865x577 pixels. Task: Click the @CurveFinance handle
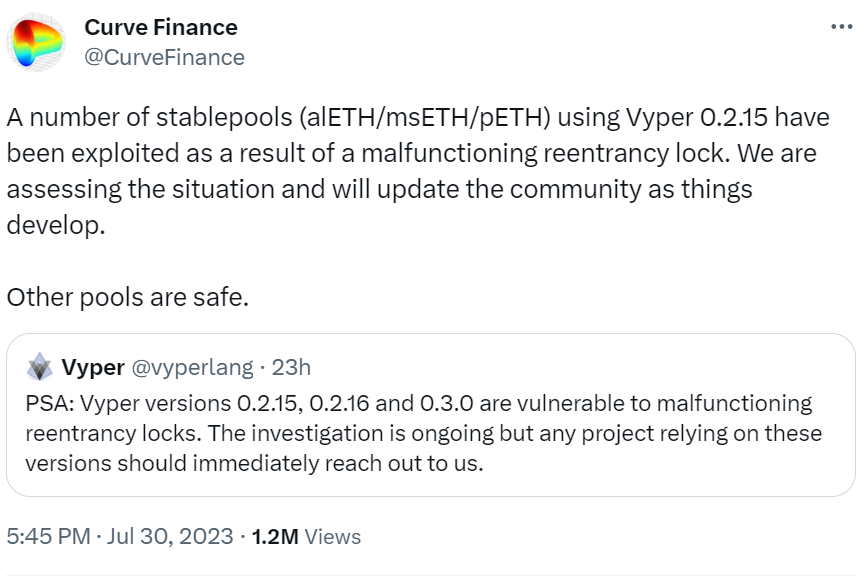pos(164,57)
